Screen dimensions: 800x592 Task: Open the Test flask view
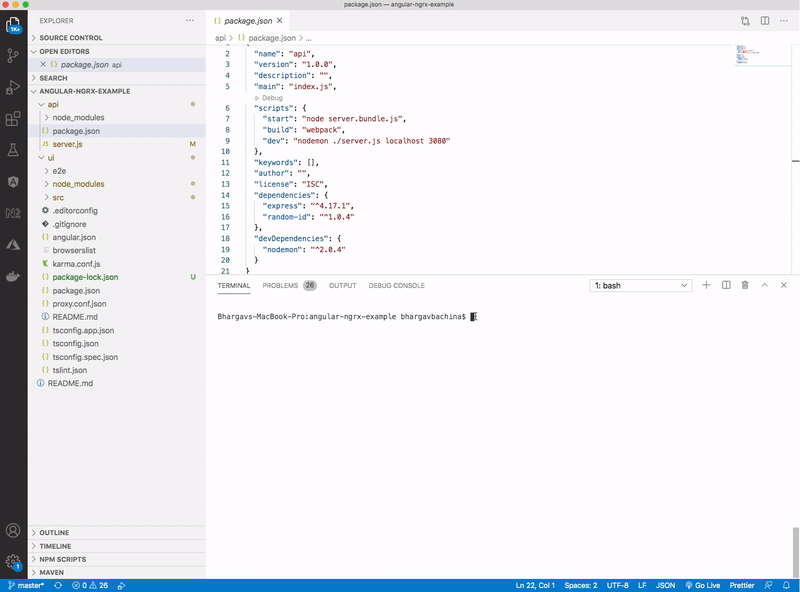[13, 150]
